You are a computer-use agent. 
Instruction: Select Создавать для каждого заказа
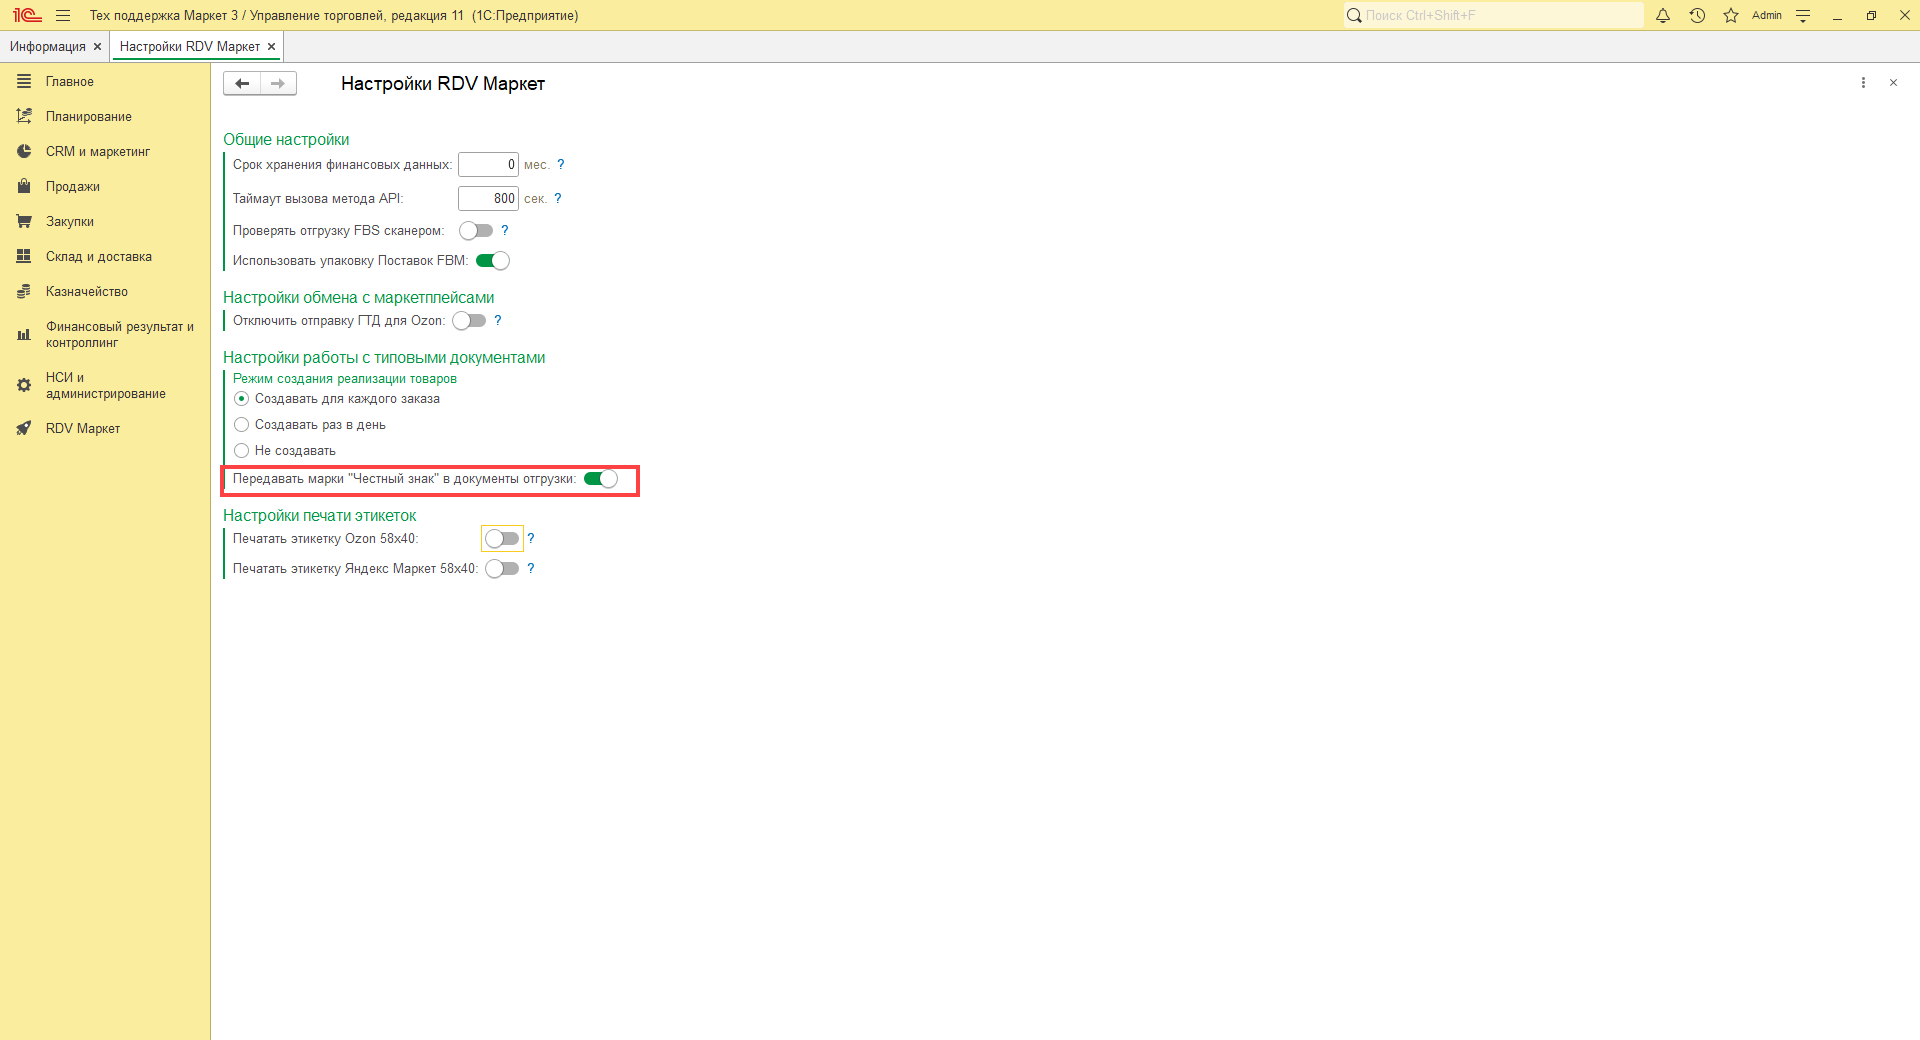click(337, 398)
